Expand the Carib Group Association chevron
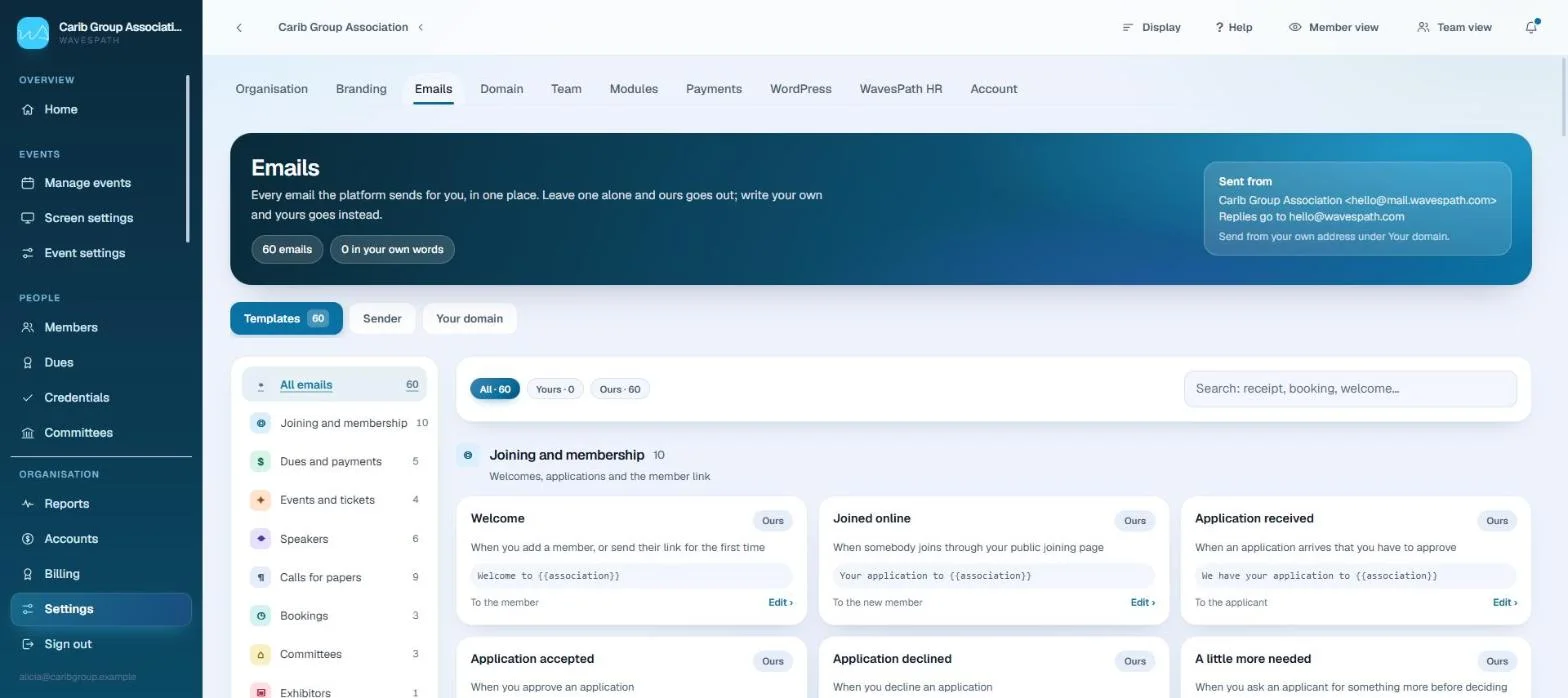This screenshot has height=698, width=1568. click(421, 27)
